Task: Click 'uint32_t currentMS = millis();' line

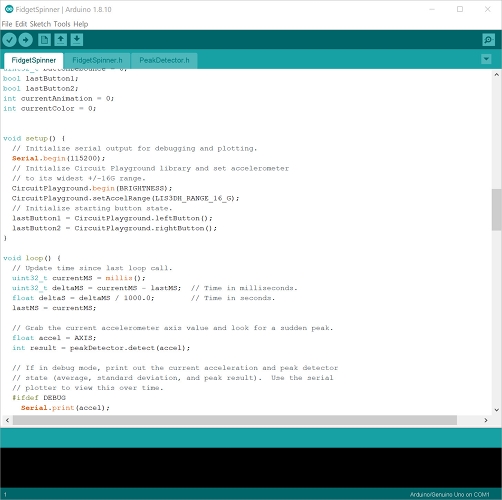Action: click(x=78, y=278)
